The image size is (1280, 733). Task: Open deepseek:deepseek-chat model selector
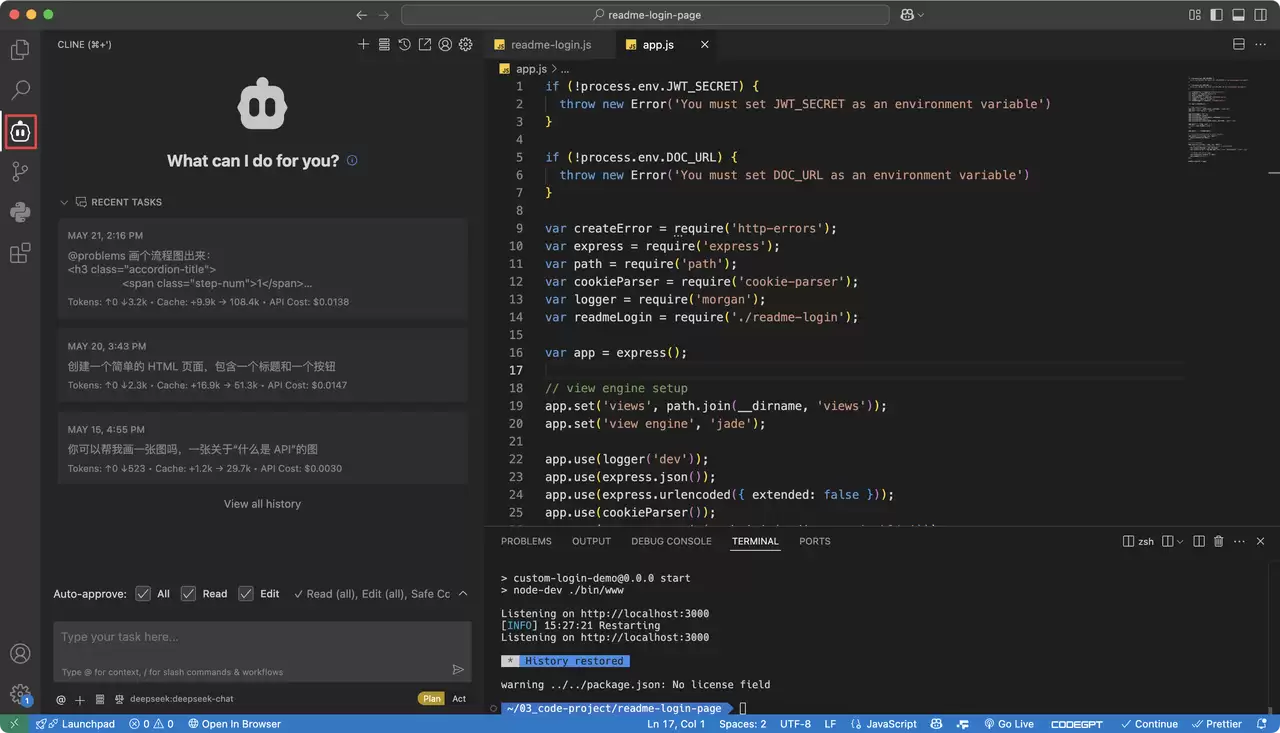coord(181,699)
